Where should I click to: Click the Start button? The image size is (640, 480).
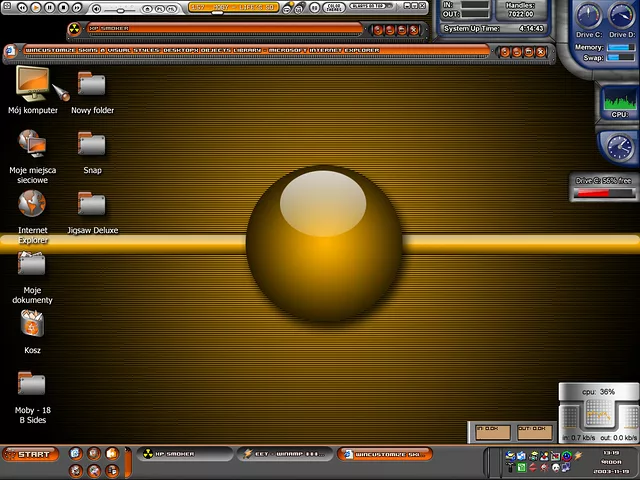click(30, 455)
